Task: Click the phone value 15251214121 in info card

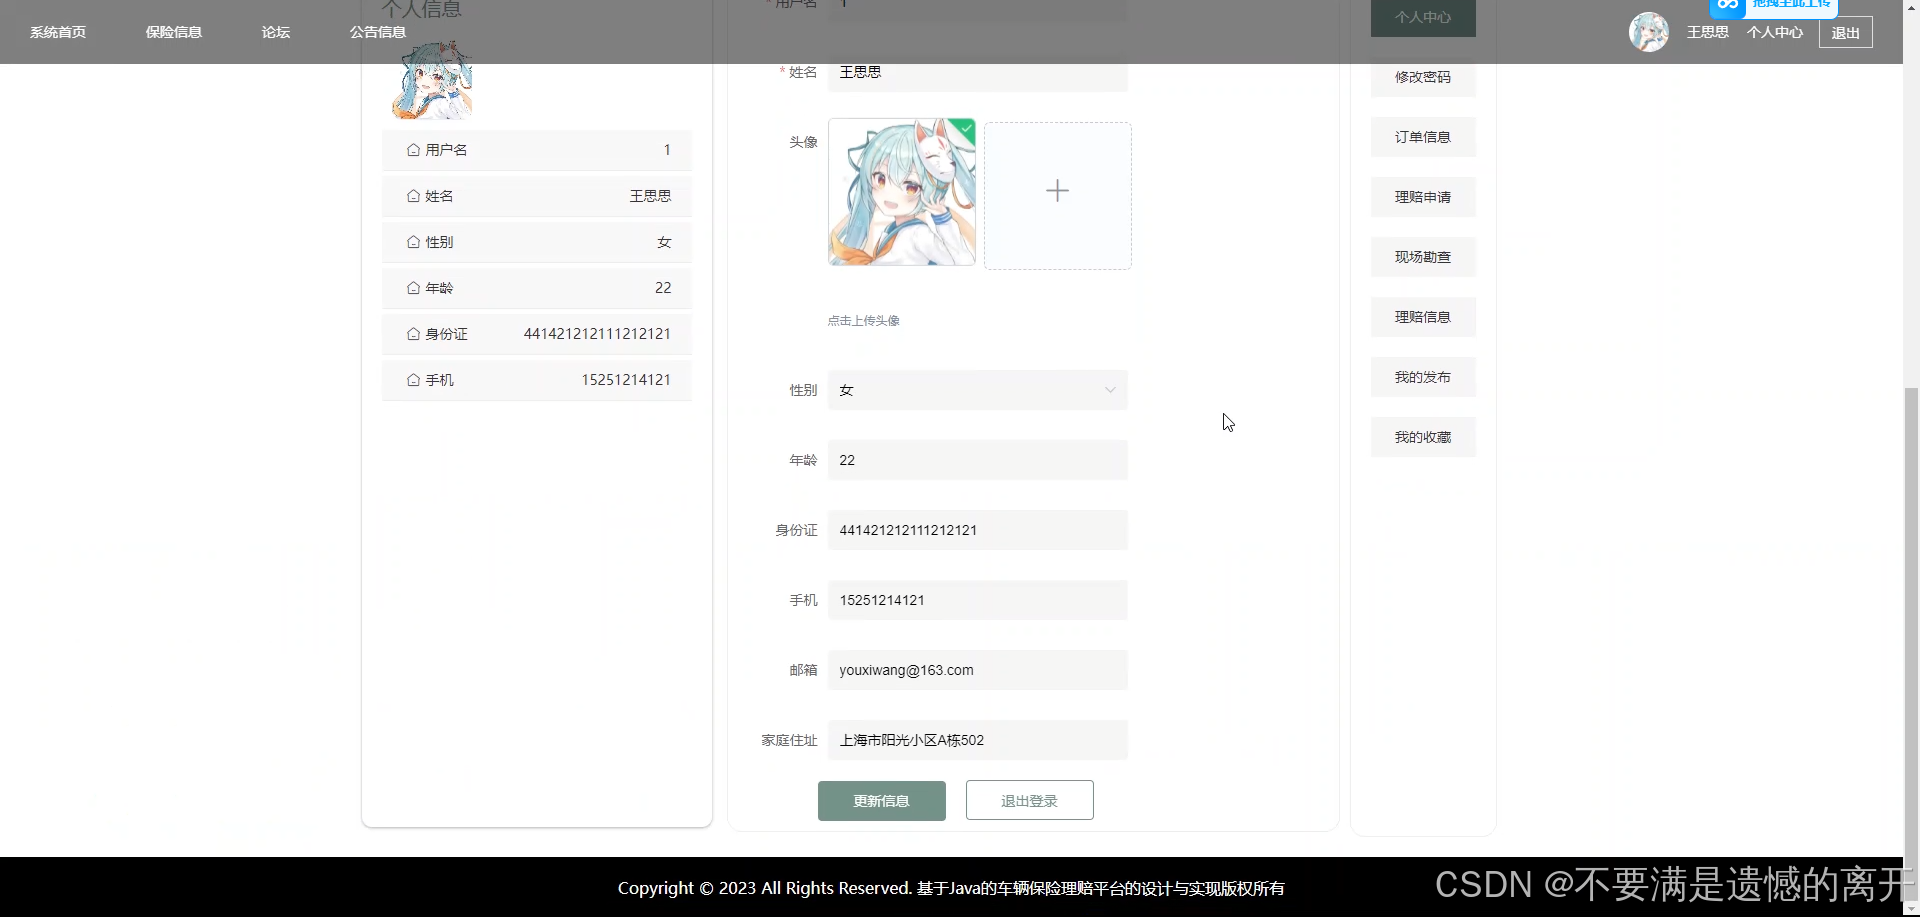Action: (626, 380)
